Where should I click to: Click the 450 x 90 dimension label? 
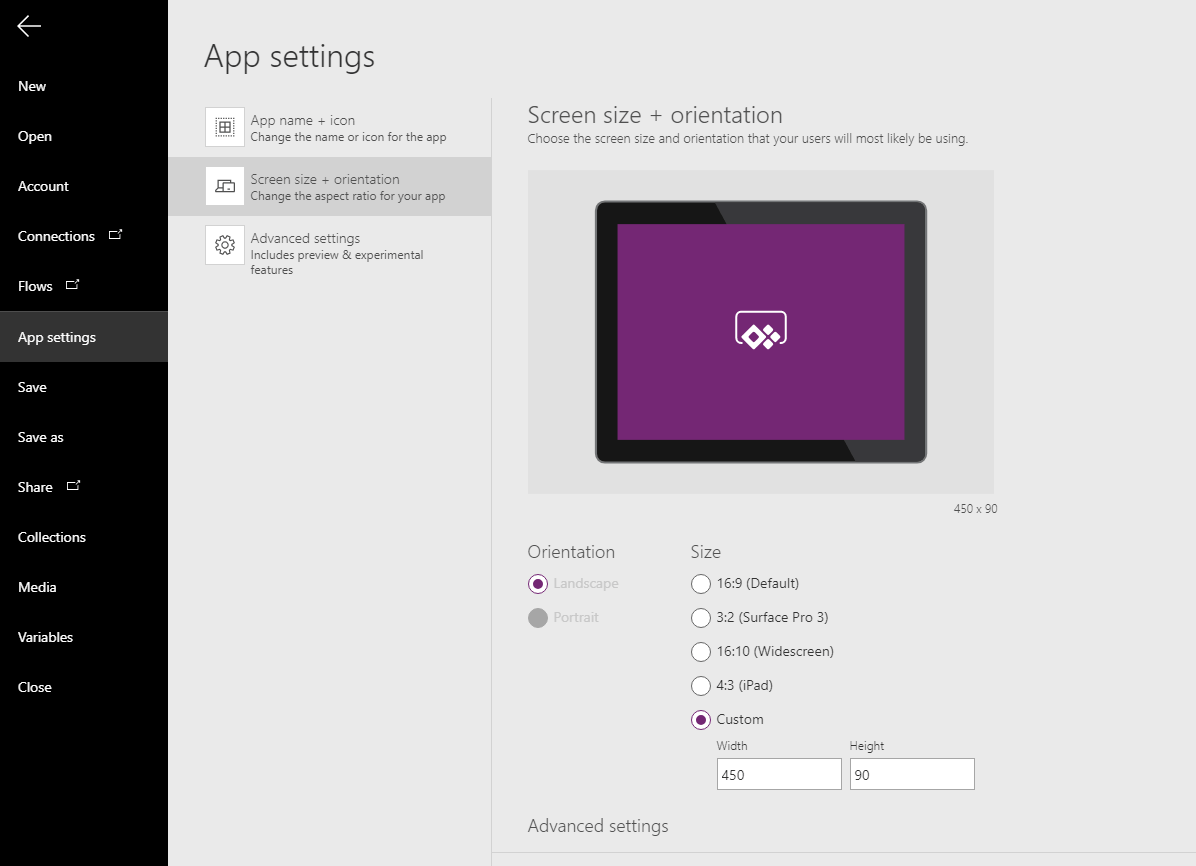(975, 509)
